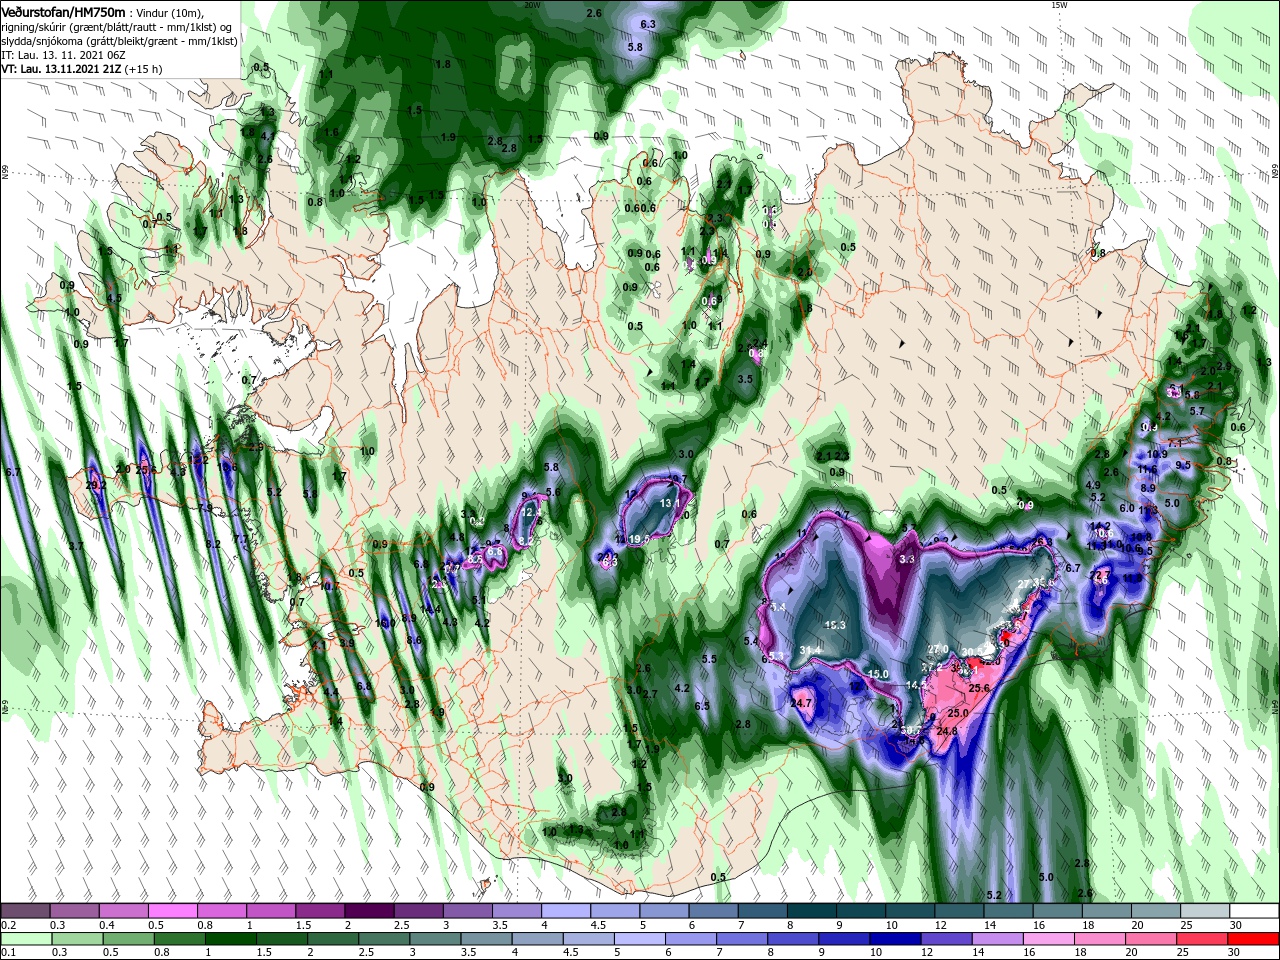
Task: Click the 25.6 precipitation value
Action: point(979,688)
